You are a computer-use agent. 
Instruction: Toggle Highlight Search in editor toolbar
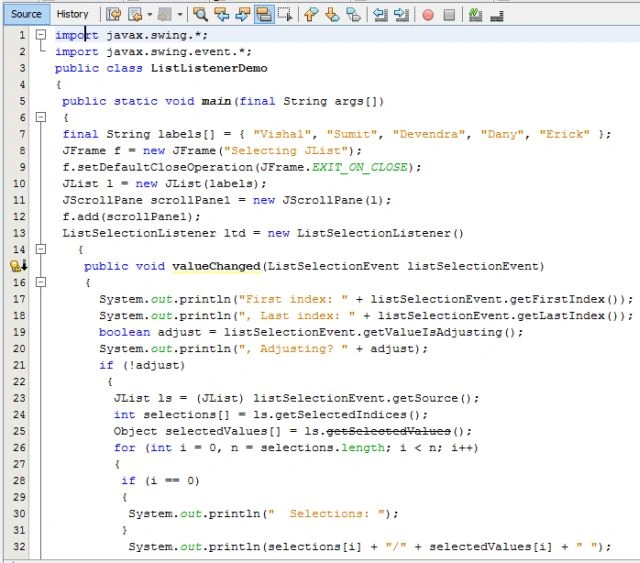264,15
